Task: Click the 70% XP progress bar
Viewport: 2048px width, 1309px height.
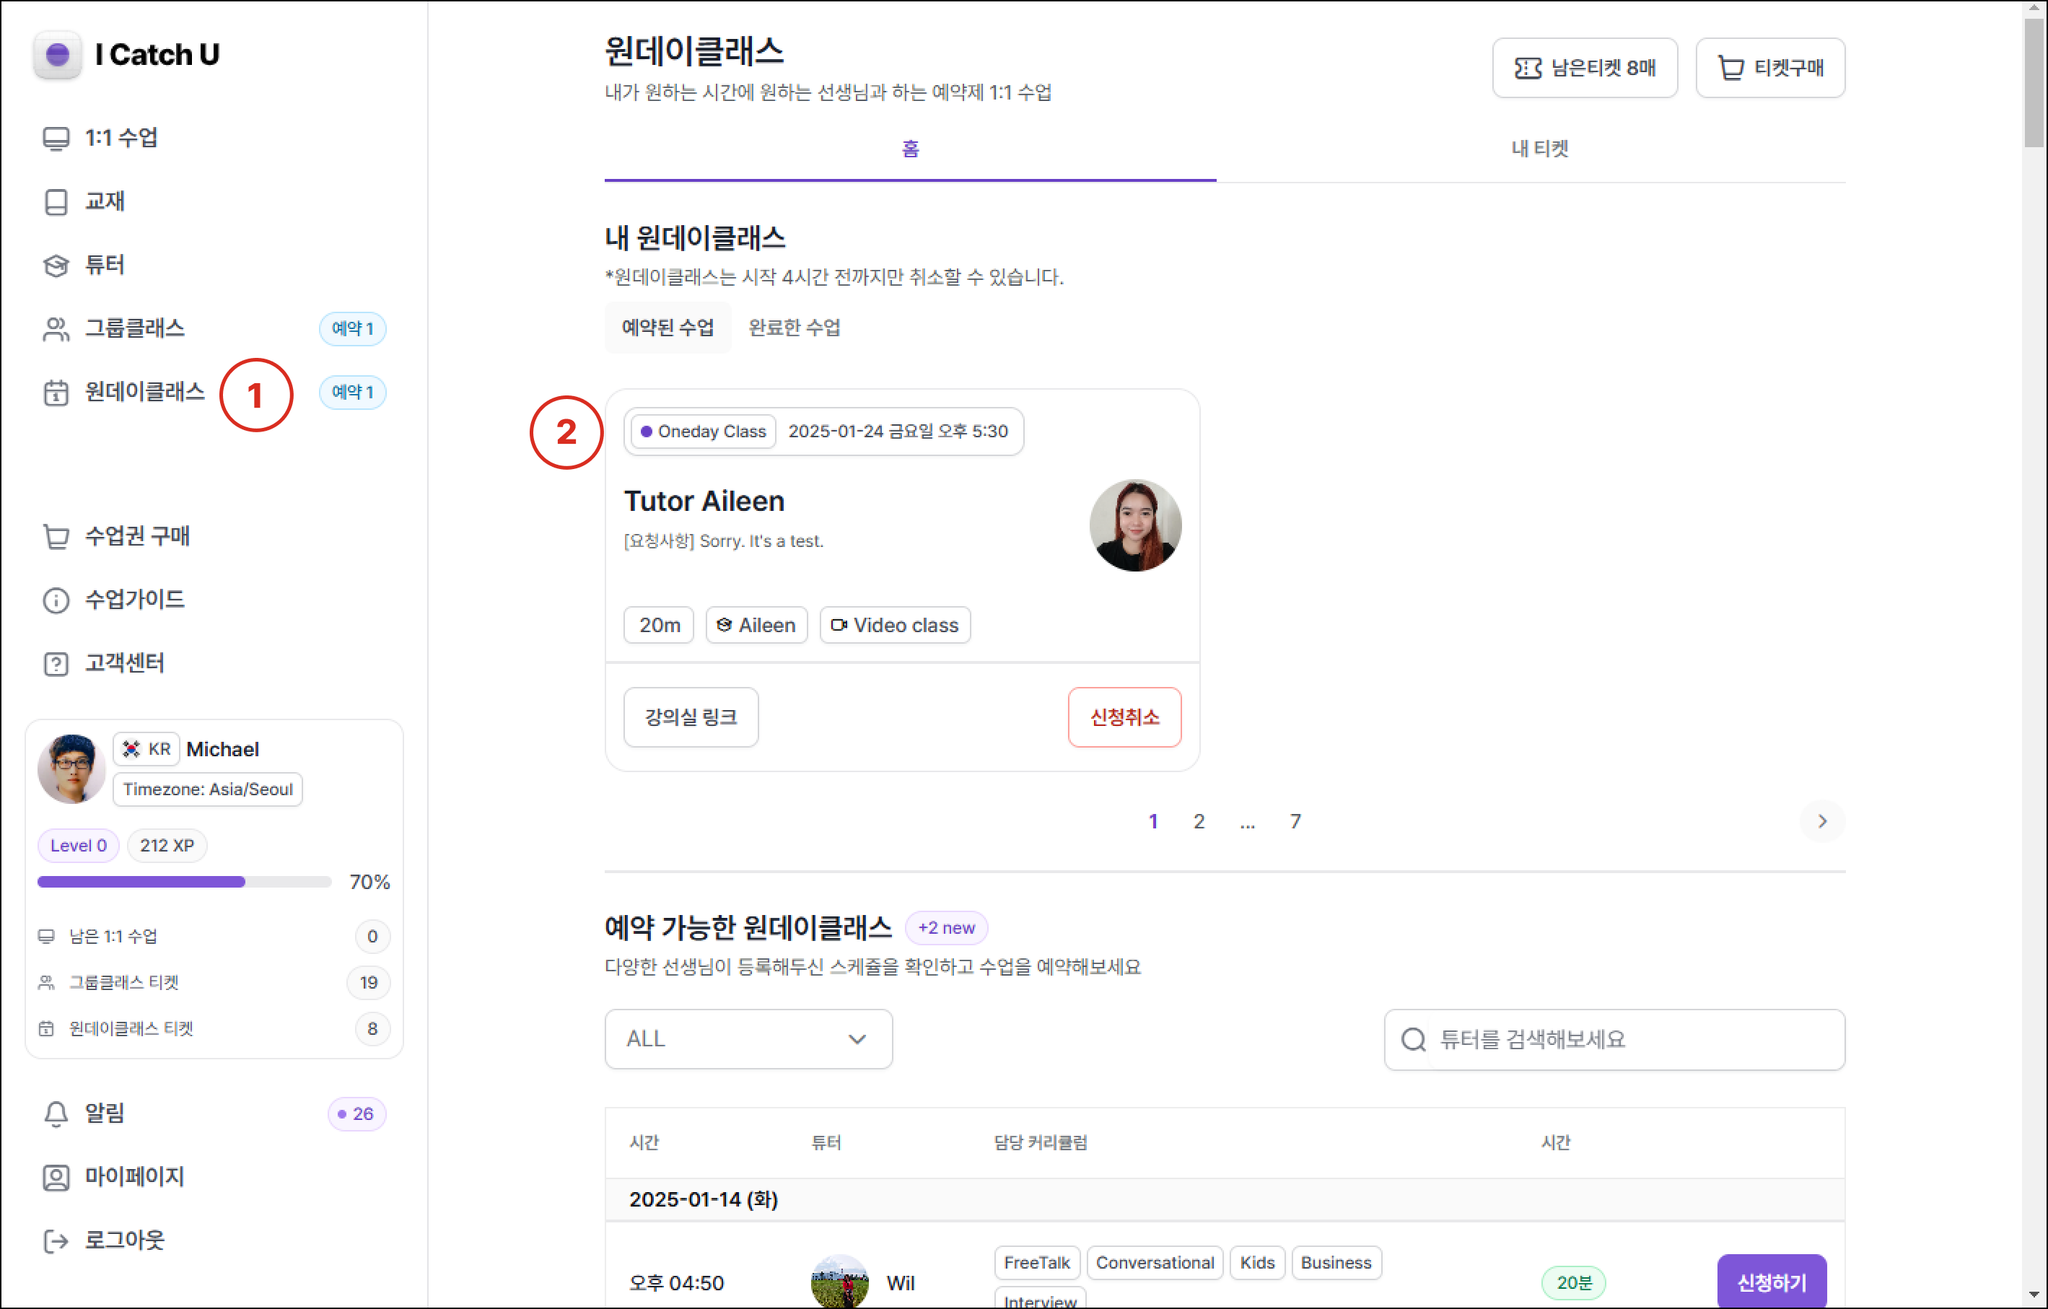Action: (x=184, y=882)
